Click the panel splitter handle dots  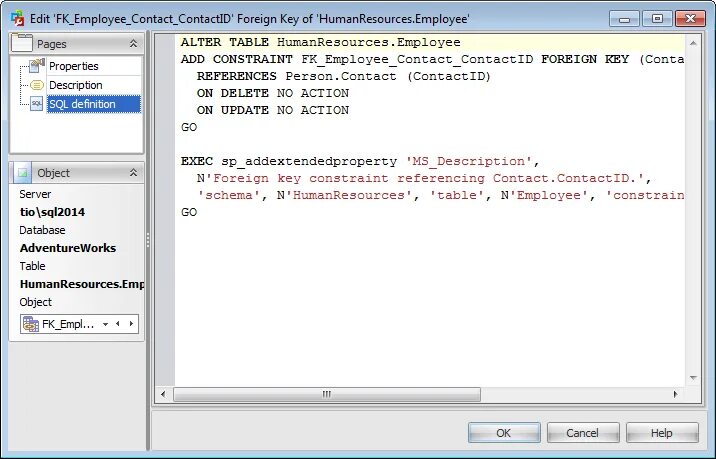pyautogui.click(x=148, y=240)
